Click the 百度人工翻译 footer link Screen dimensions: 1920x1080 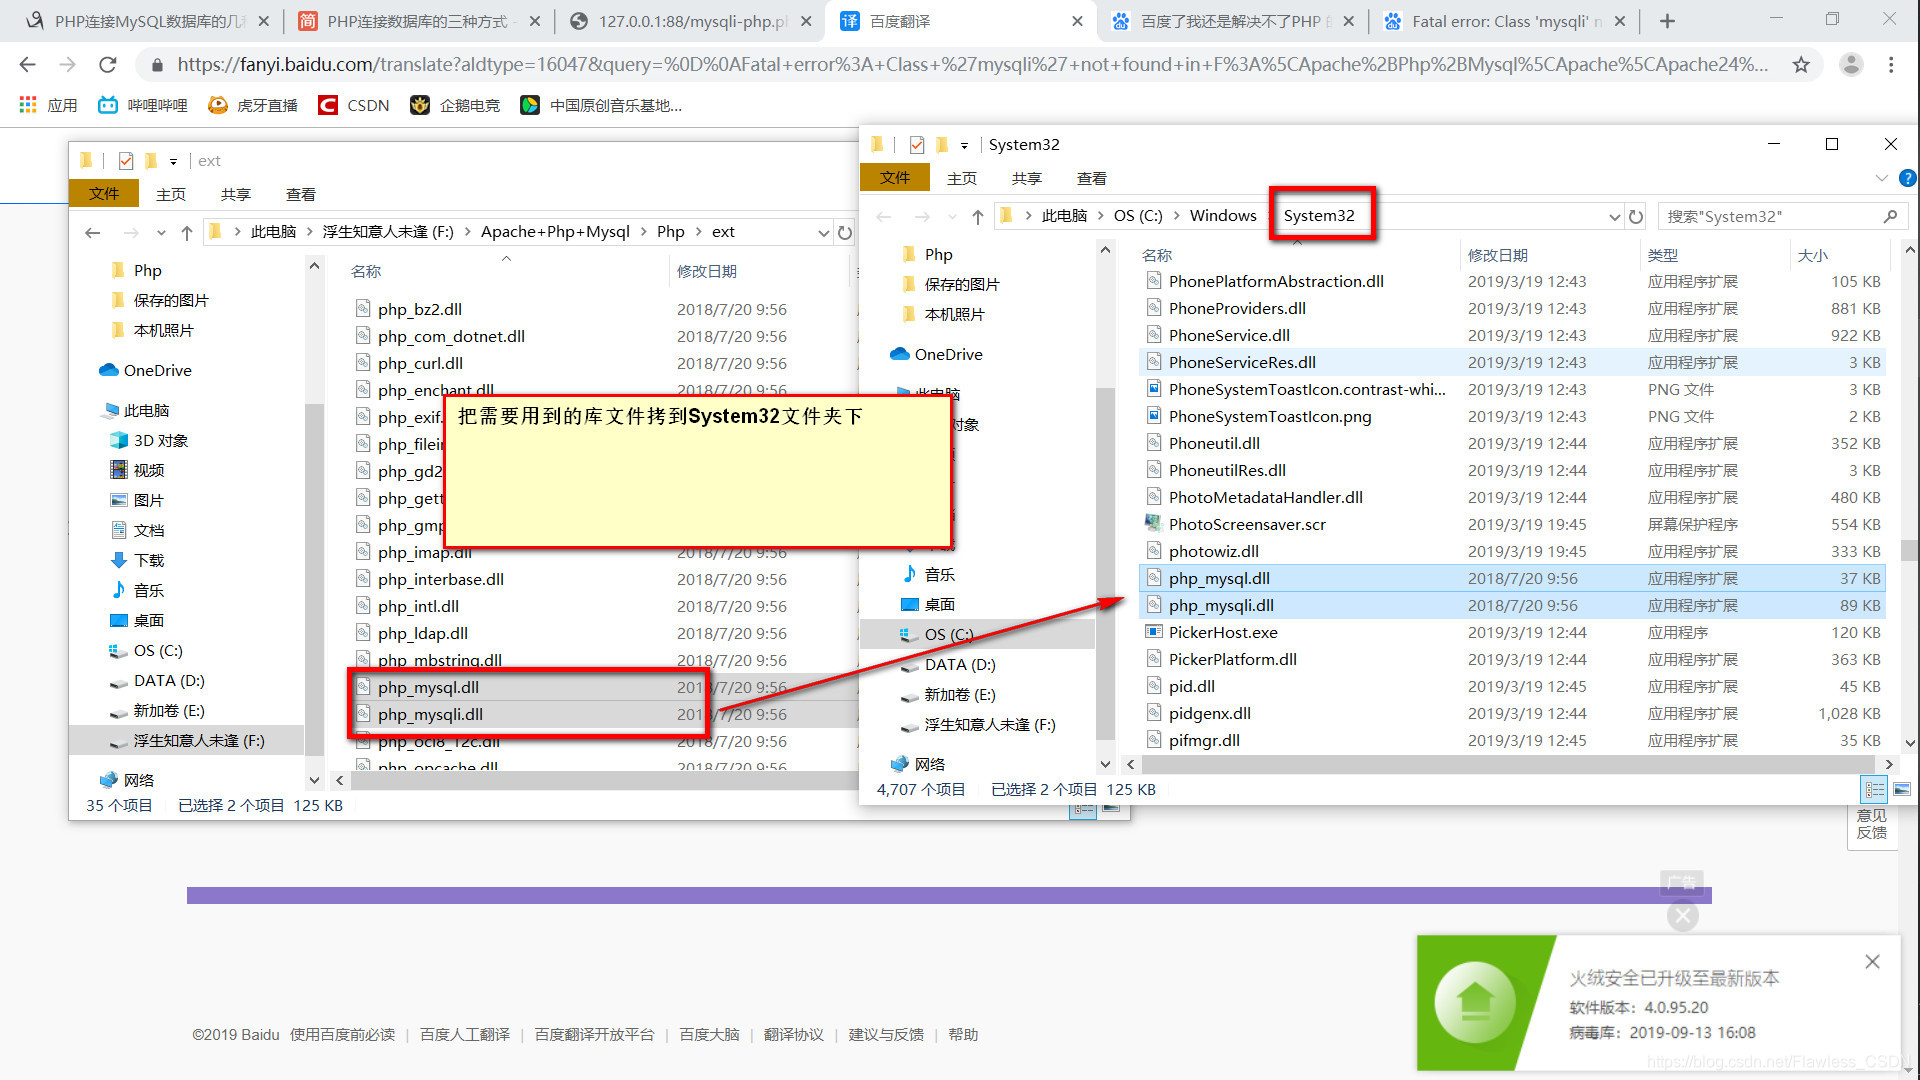coord(465,1034)
